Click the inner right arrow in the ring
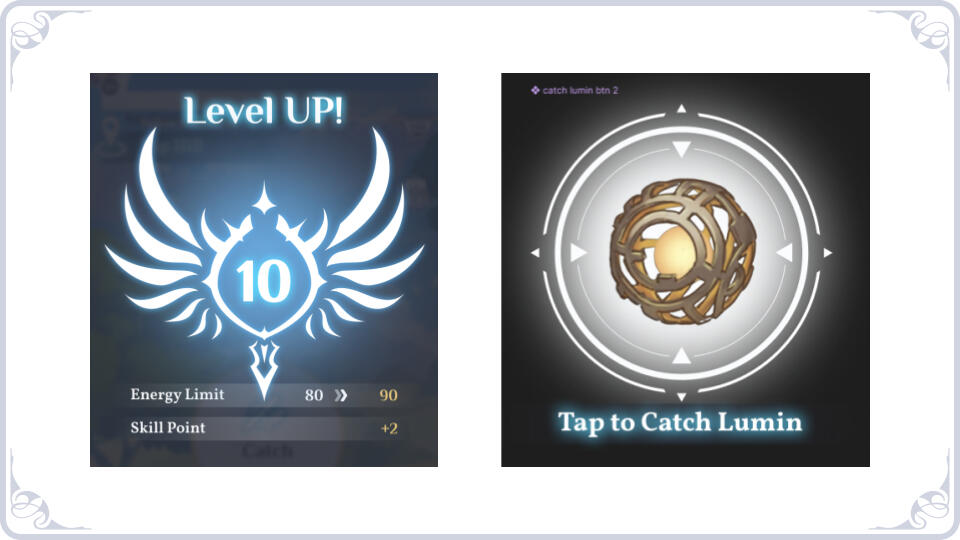This screenshot has width=960, height=540. (785, 252)
